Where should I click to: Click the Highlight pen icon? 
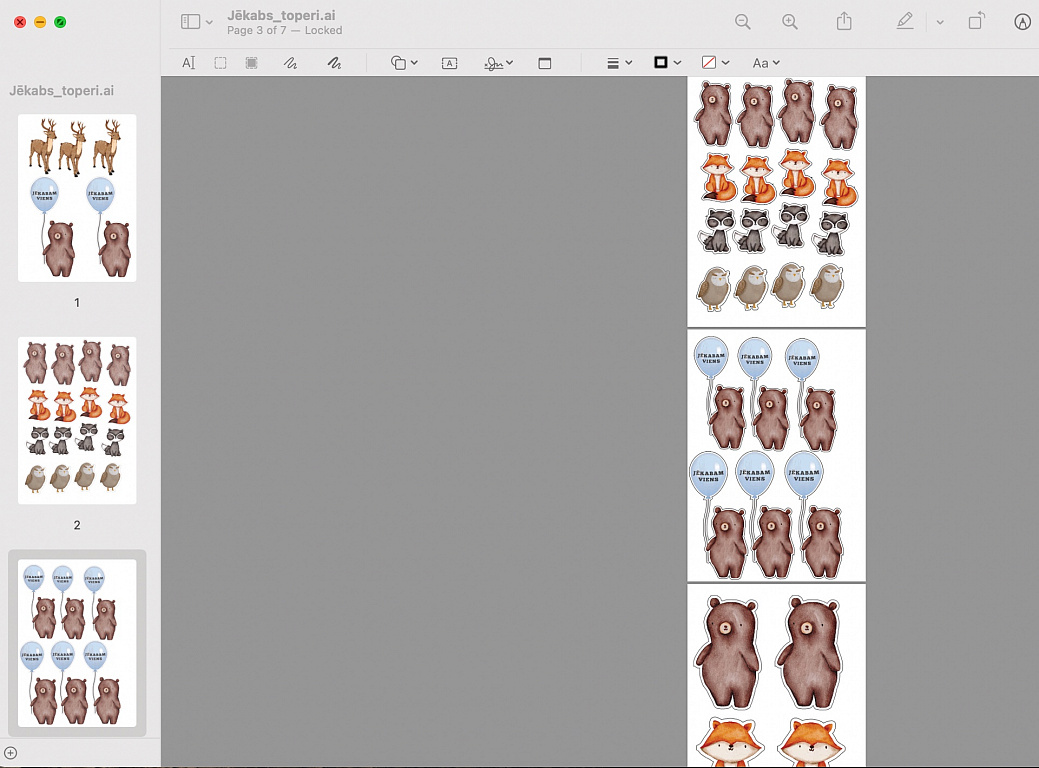pyautogui.click(x=905, y=22)
